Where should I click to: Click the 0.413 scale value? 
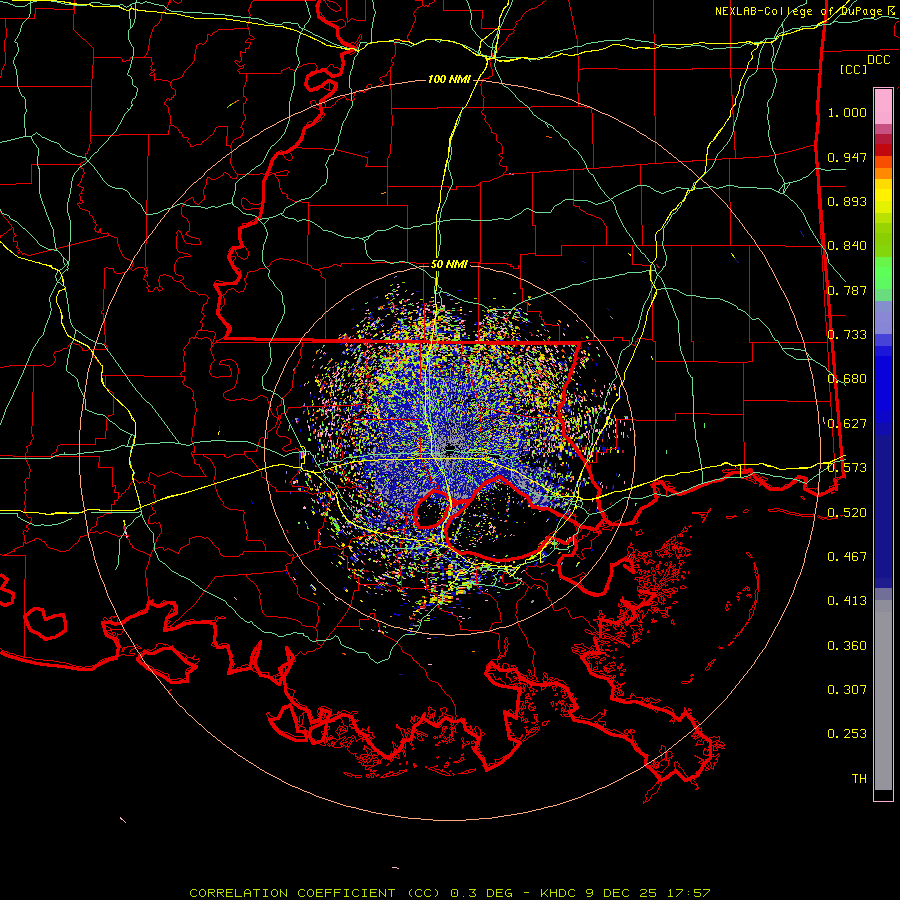847,601
